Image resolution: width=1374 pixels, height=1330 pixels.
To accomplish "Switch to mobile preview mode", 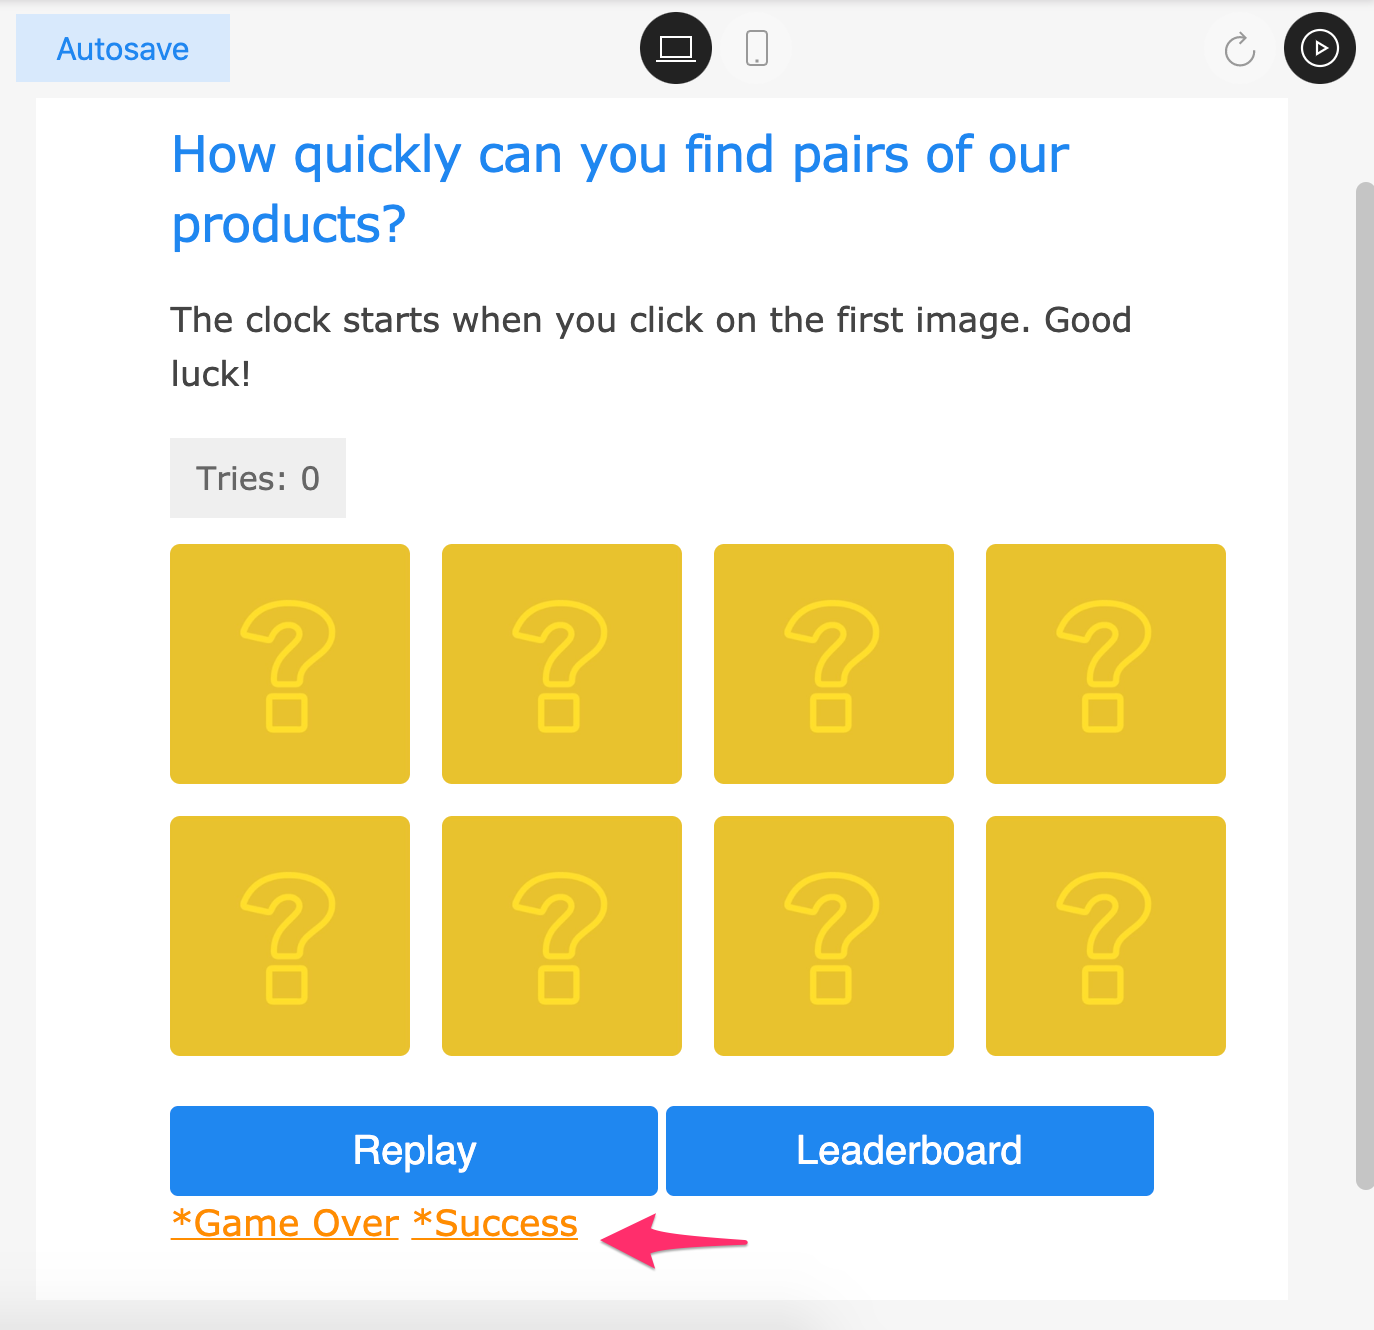I will point(757,48).
